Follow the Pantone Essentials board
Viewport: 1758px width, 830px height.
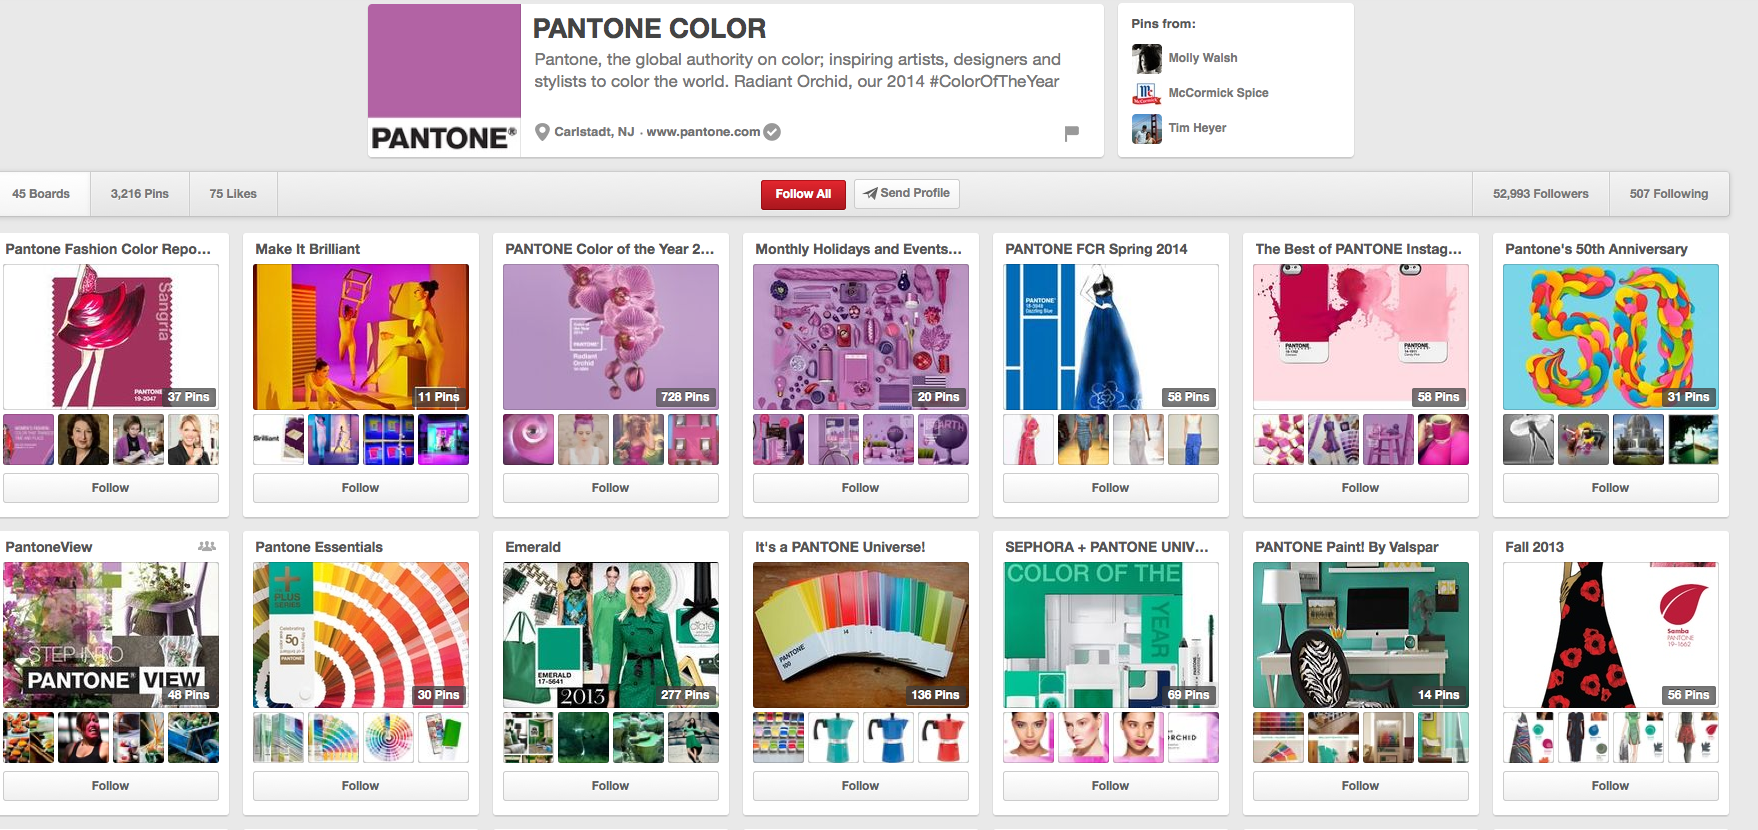click(361, 786)
